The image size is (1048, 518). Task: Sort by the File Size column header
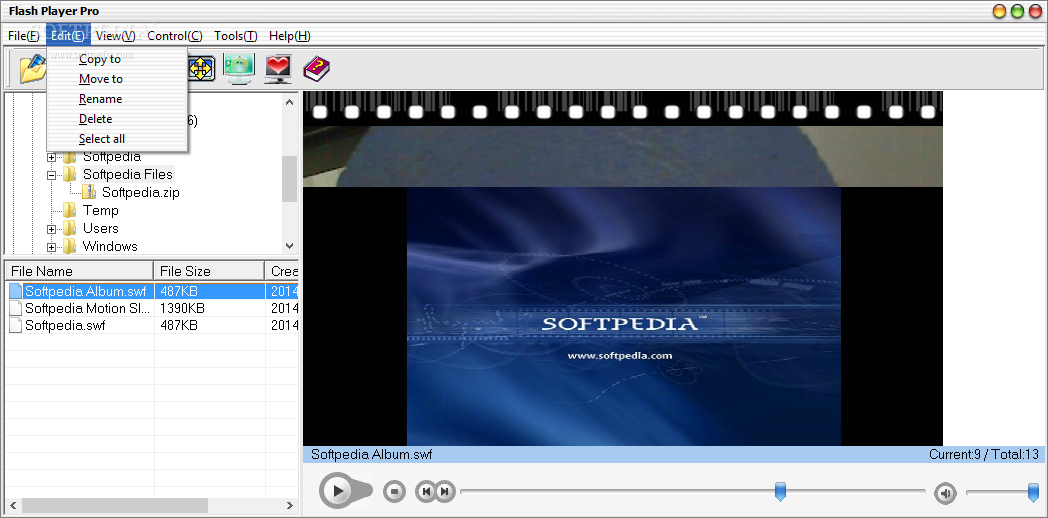click(x=209, y=271)
